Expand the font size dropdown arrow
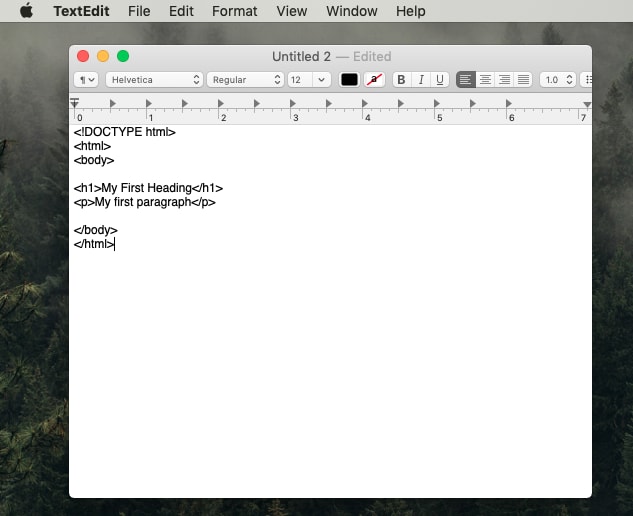 point(321,80)
